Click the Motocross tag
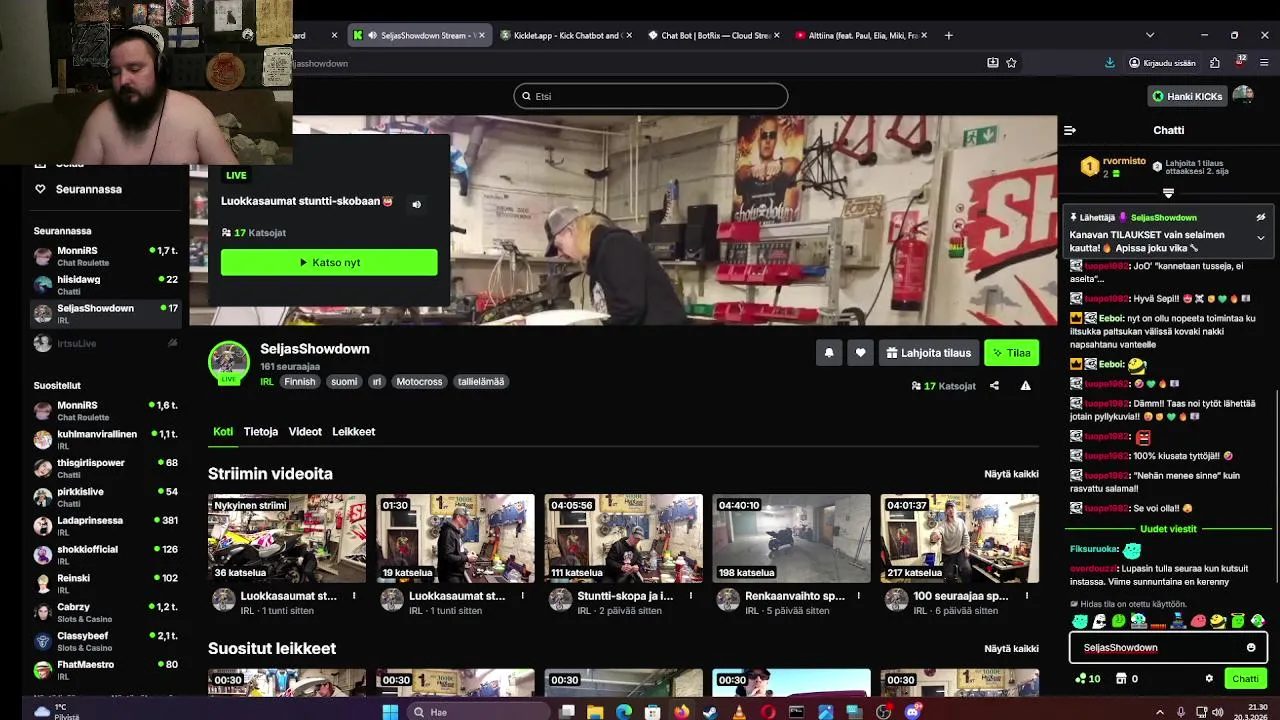Image resolution: width=1280 pixels, height=720 pixels. point(419,382)
